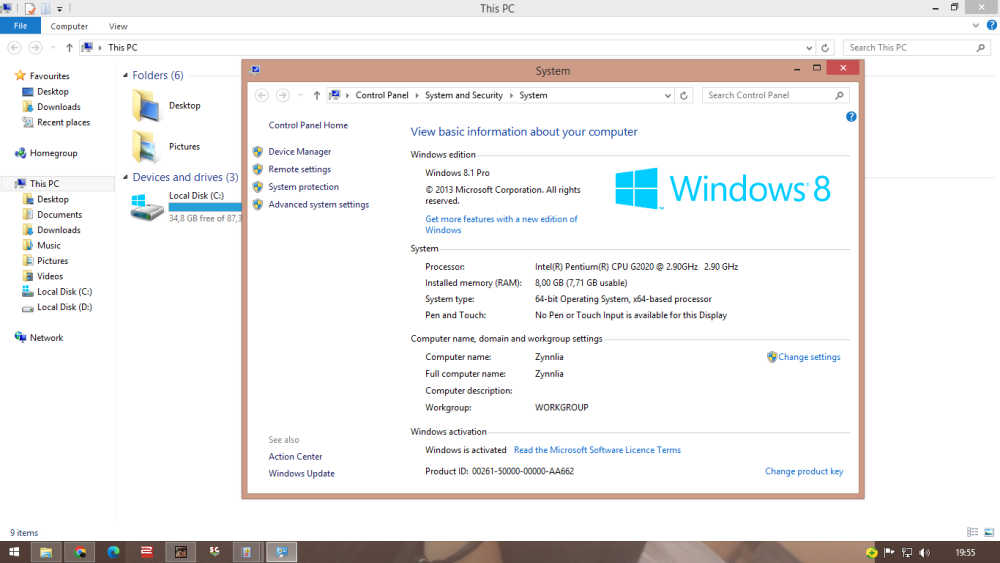This screenshot has width=1000, height=563.
Task: Switch to large icons view in status bar
Action: 989,532
